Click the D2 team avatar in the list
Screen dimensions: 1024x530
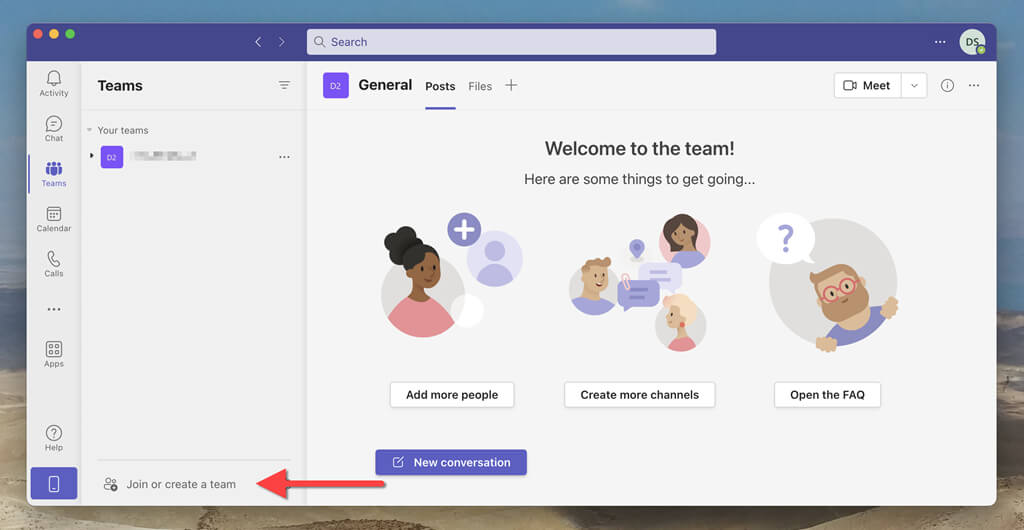click(x=112, y=157)
